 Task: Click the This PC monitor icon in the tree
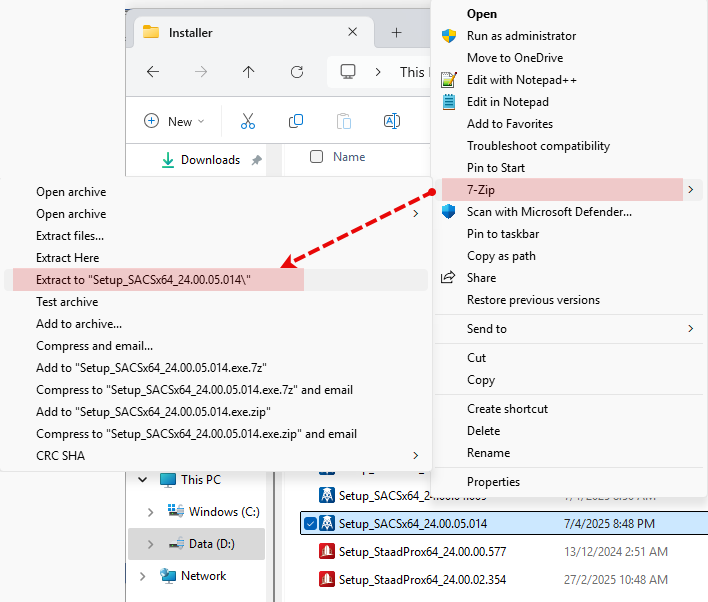(168, 480)
